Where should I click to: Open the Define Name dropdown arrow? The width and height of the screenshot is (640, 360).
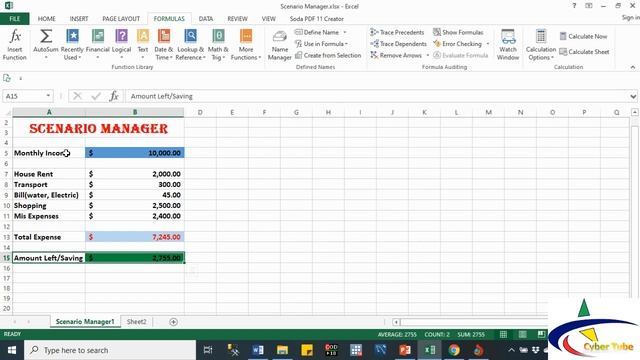click(x=345, y=32)
